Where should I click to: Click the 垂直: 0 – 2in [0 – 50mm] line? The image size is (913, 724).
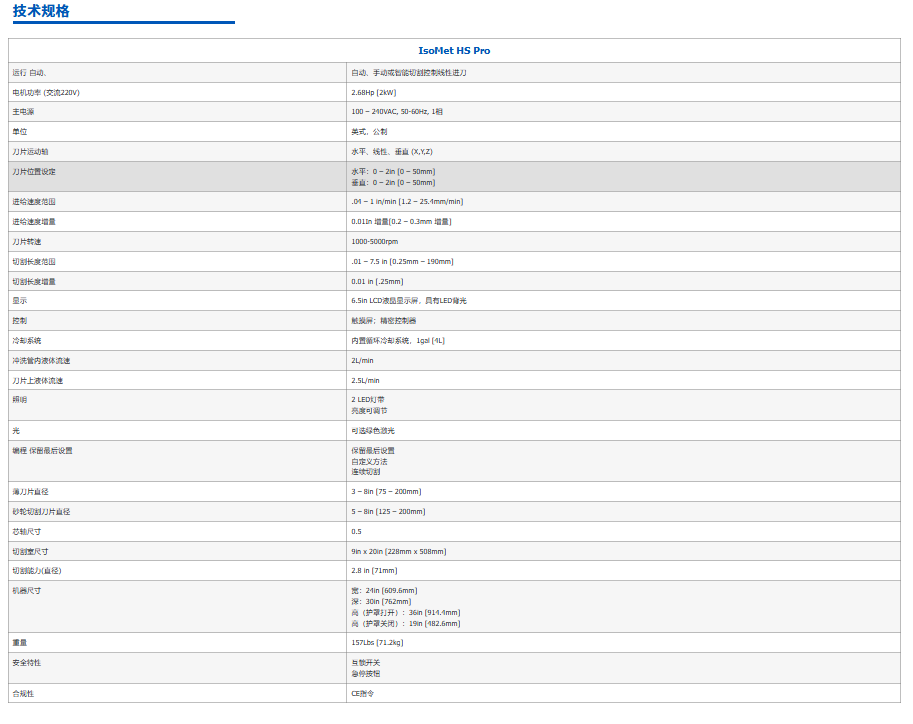[x=394, y=183]
